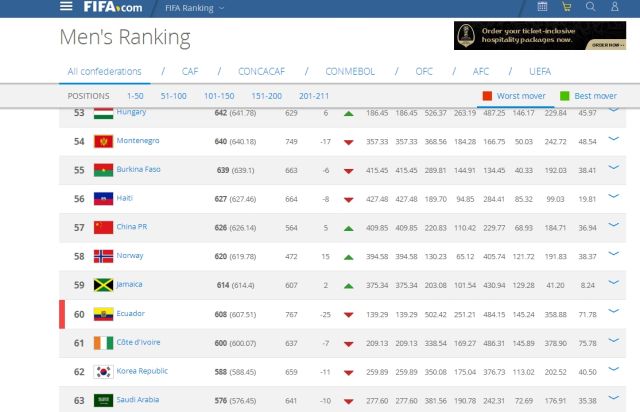Jump to positions 51-100
This screenshot has height=412, width=640.
pos(173,96)
